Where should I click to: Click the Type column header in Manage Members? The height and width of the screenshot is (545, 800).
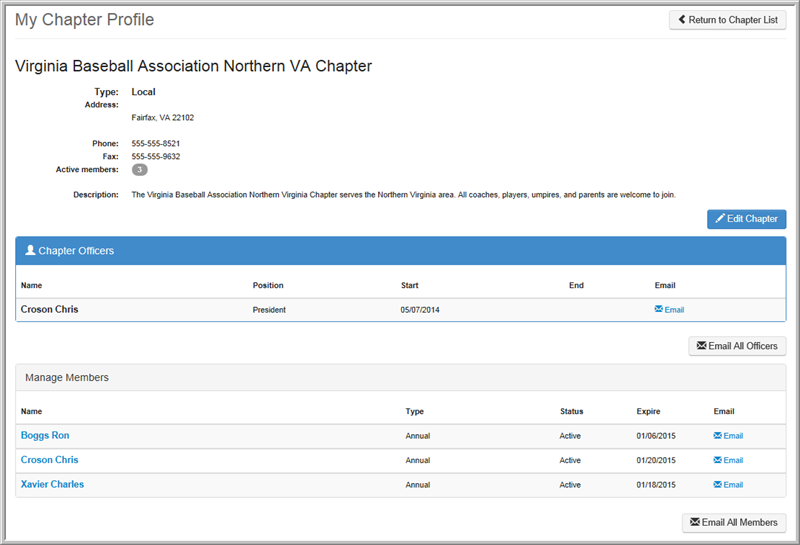[414, 411]
